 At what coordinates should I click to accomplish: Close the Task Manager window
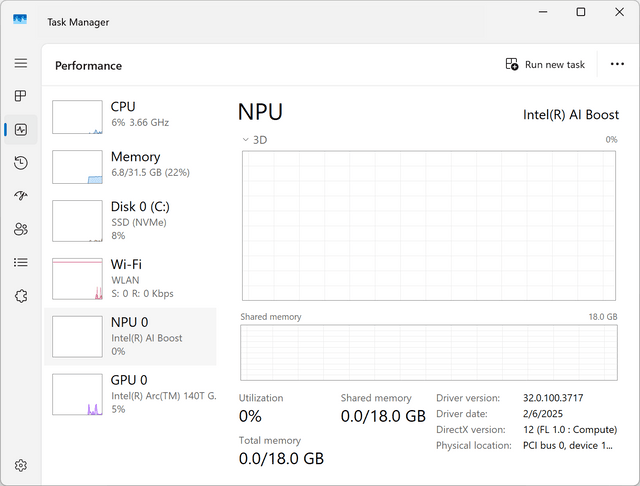(x=619, y=12)
